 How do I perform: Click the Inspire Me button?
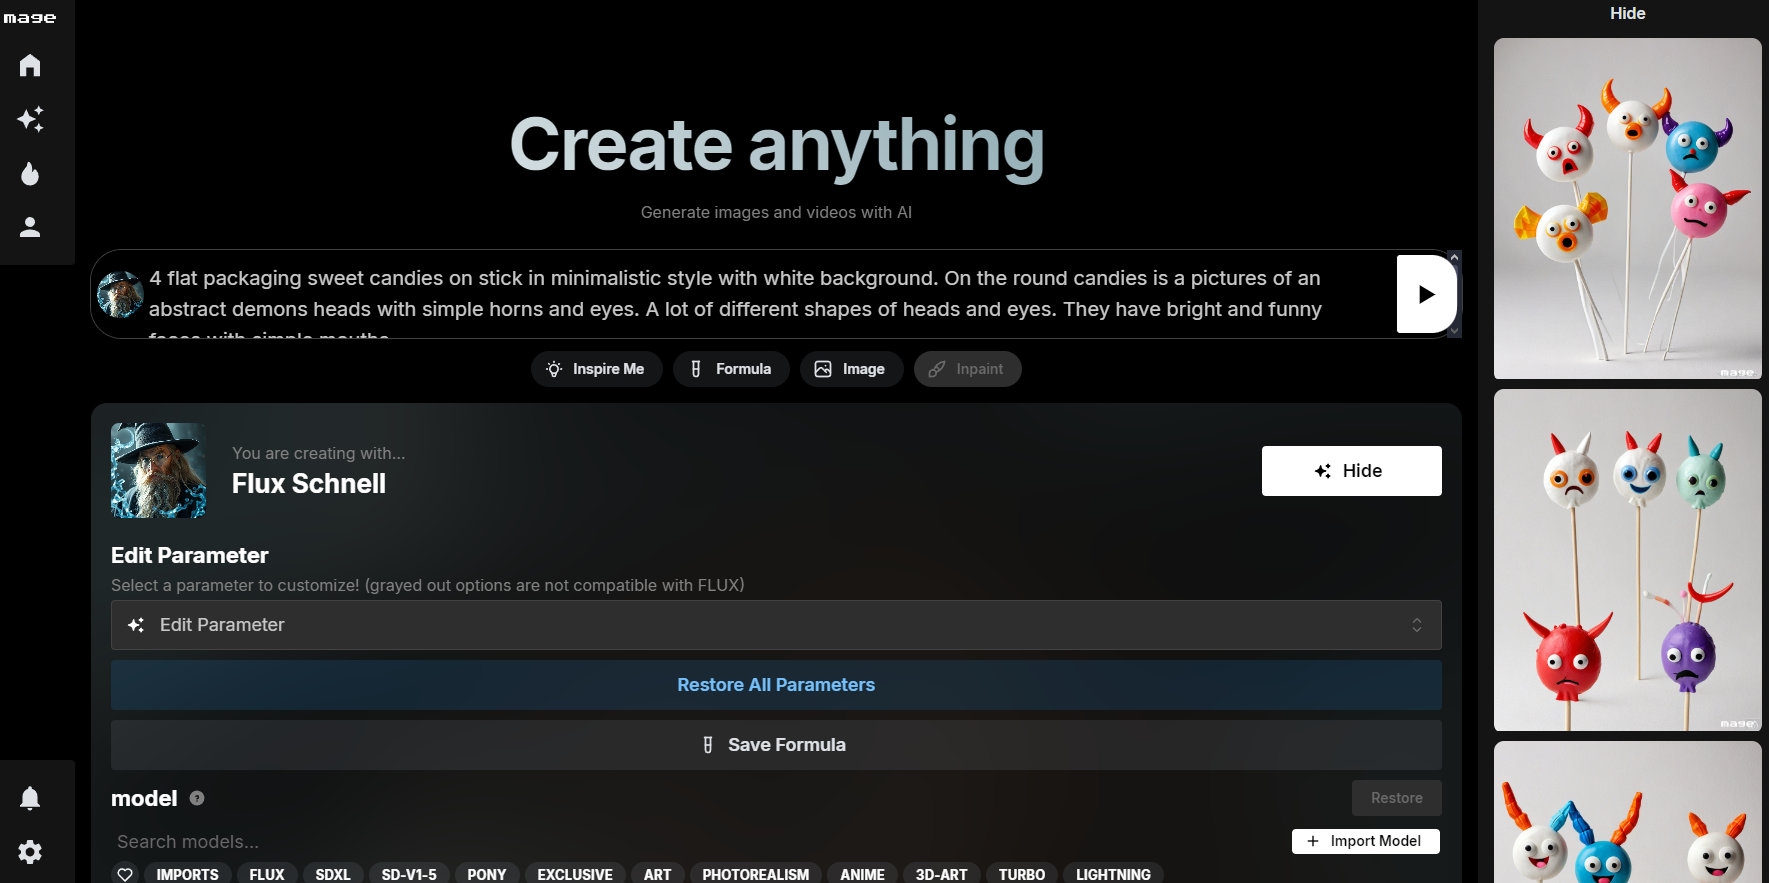click(596, 369)
